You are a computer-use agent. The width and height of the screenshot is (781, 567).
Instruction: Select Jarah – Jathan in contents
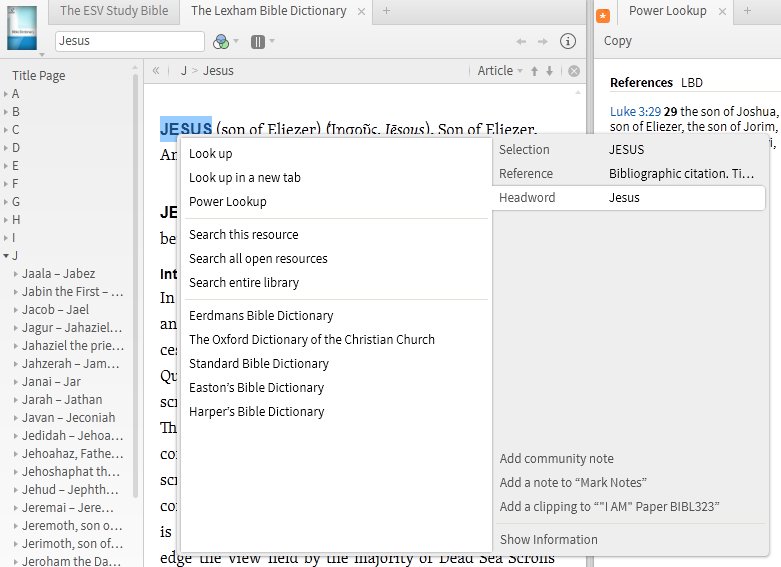point(62,400)
